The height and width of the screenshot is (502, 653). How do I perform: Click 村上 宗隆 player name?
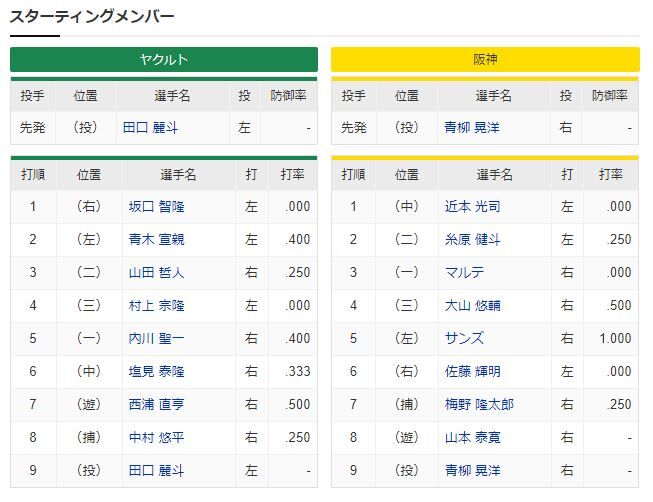pos(156,306)
